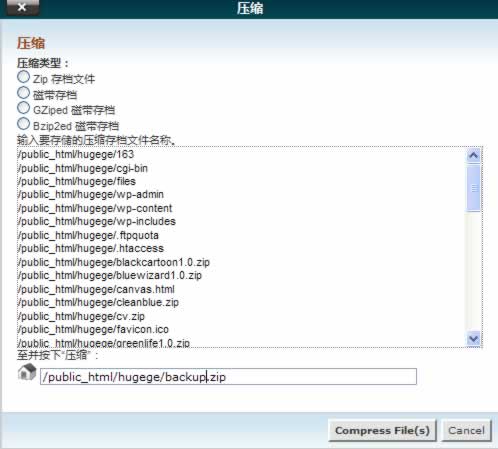This screenshot has width=498, height=449.
Task: Select Zip archive radio option
Action: 23,77
